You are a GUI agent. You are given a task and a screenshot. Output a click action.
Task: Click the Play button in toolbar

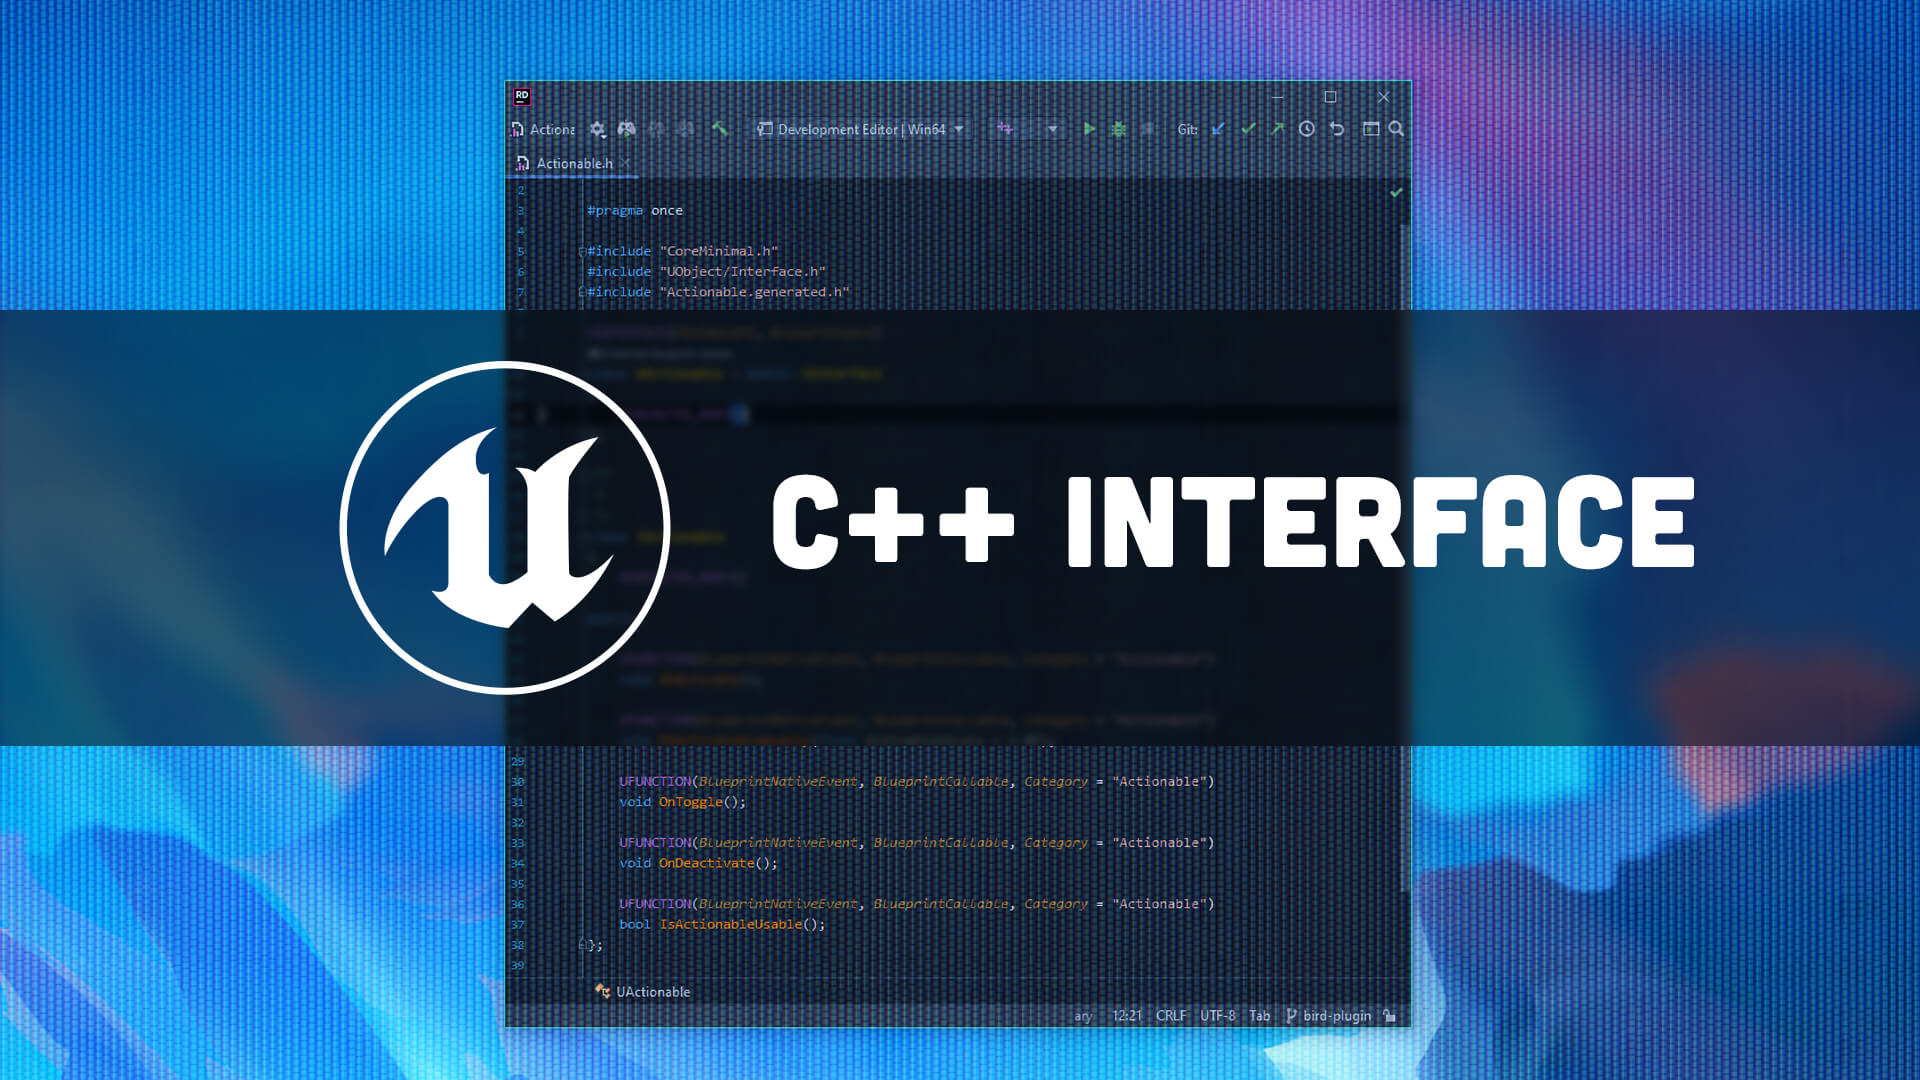click(x=1089, y=128)
